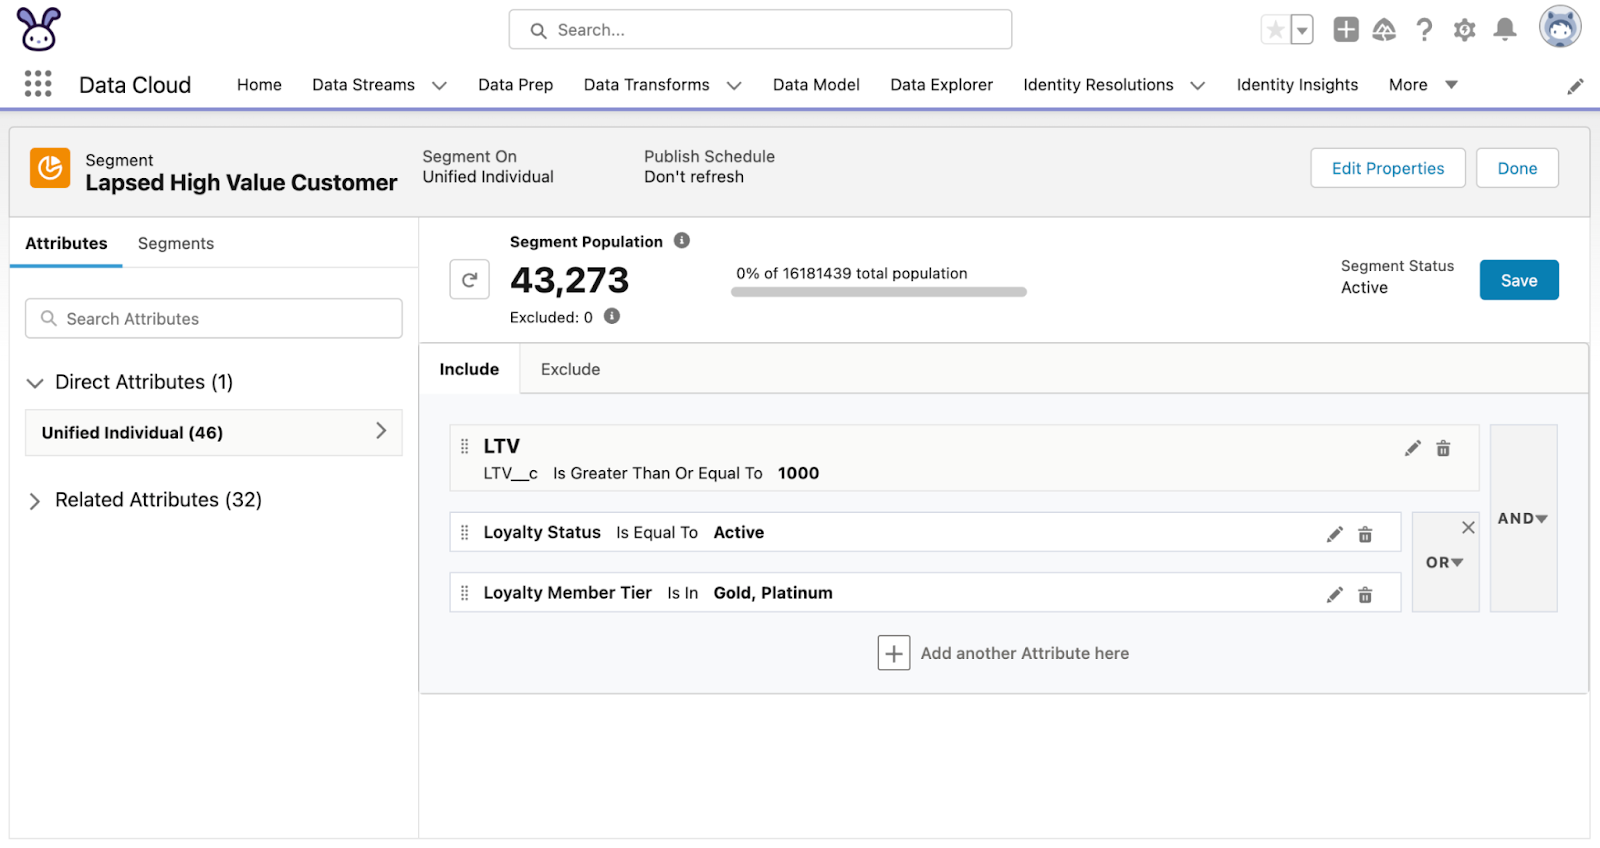
Task: Delete the LTV attribute rule
Action: [x=1443, y=449]
